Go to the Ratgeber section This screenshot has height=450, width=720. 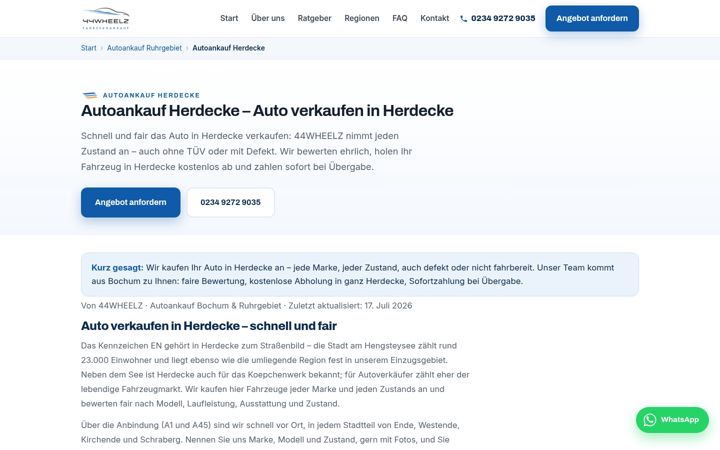click(314, 18)
